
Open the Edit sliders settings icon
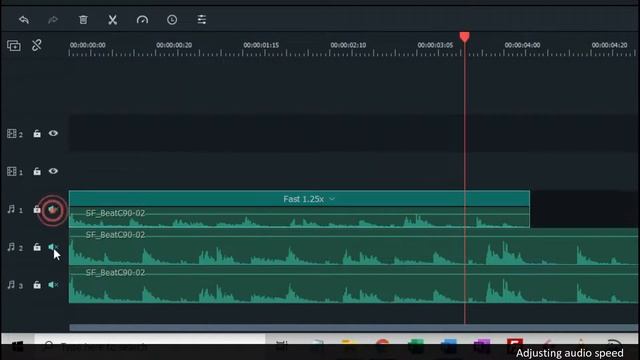(x=202, y=20)
